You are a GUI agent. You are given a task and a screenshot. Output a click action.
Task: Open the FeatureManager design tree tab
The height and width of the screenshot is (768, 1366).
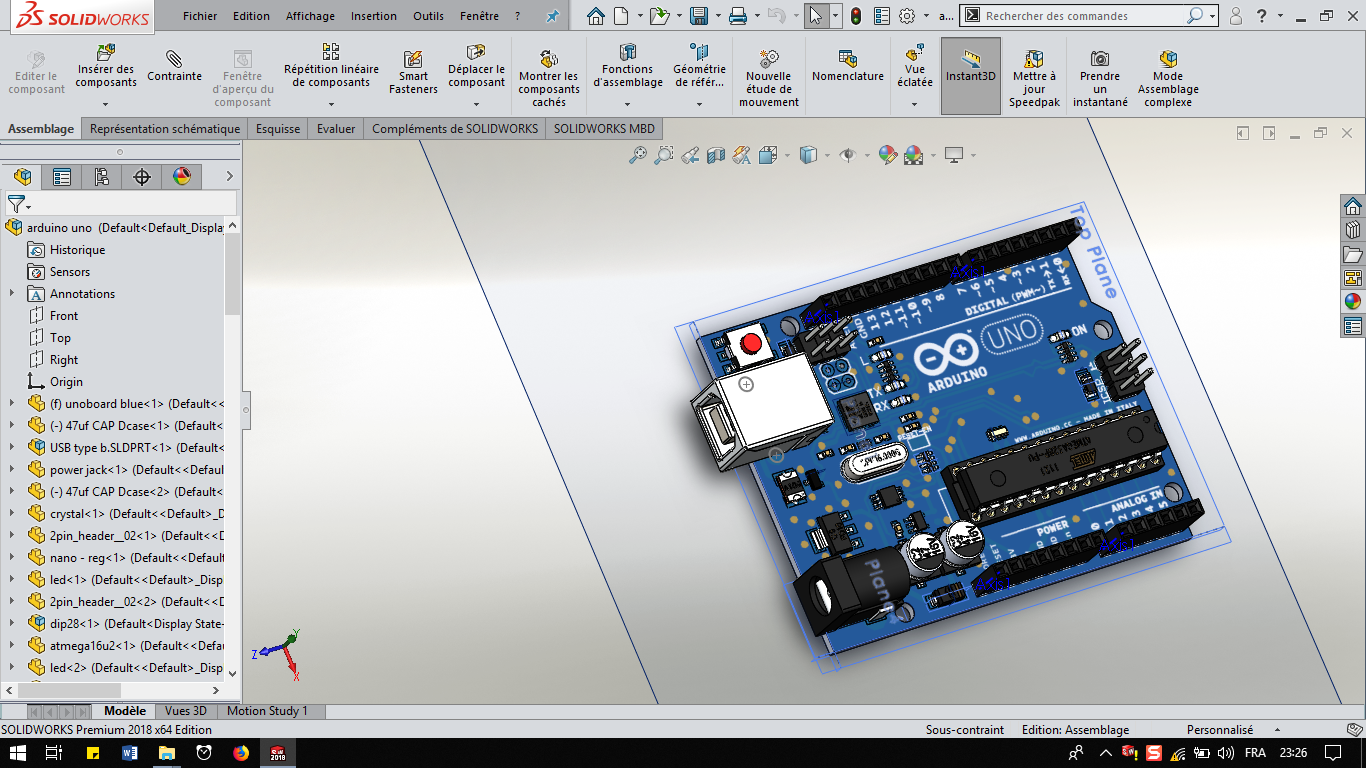pyautogui.click(x=22, y=177)
